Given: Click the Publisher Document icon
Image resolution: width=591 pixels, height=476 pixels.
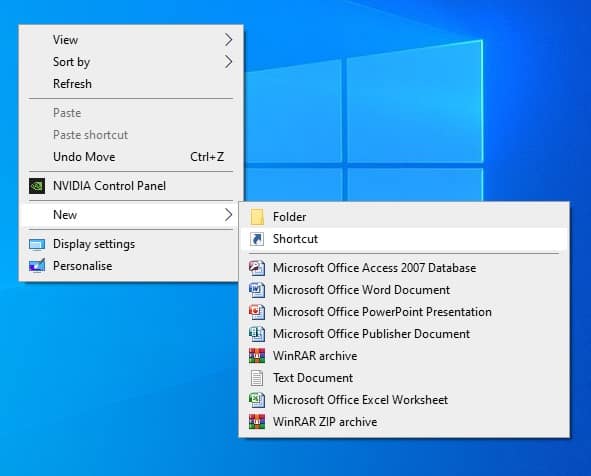Looking at the screenshot, I should tap(257, 334).
